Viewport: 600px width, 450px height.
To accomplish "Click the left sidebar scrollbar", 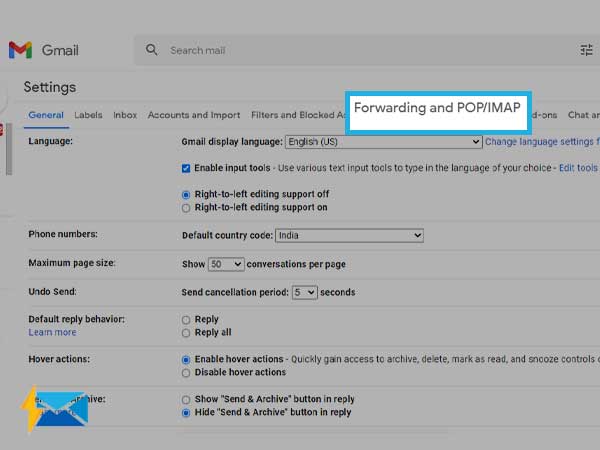I will [9, 149].
